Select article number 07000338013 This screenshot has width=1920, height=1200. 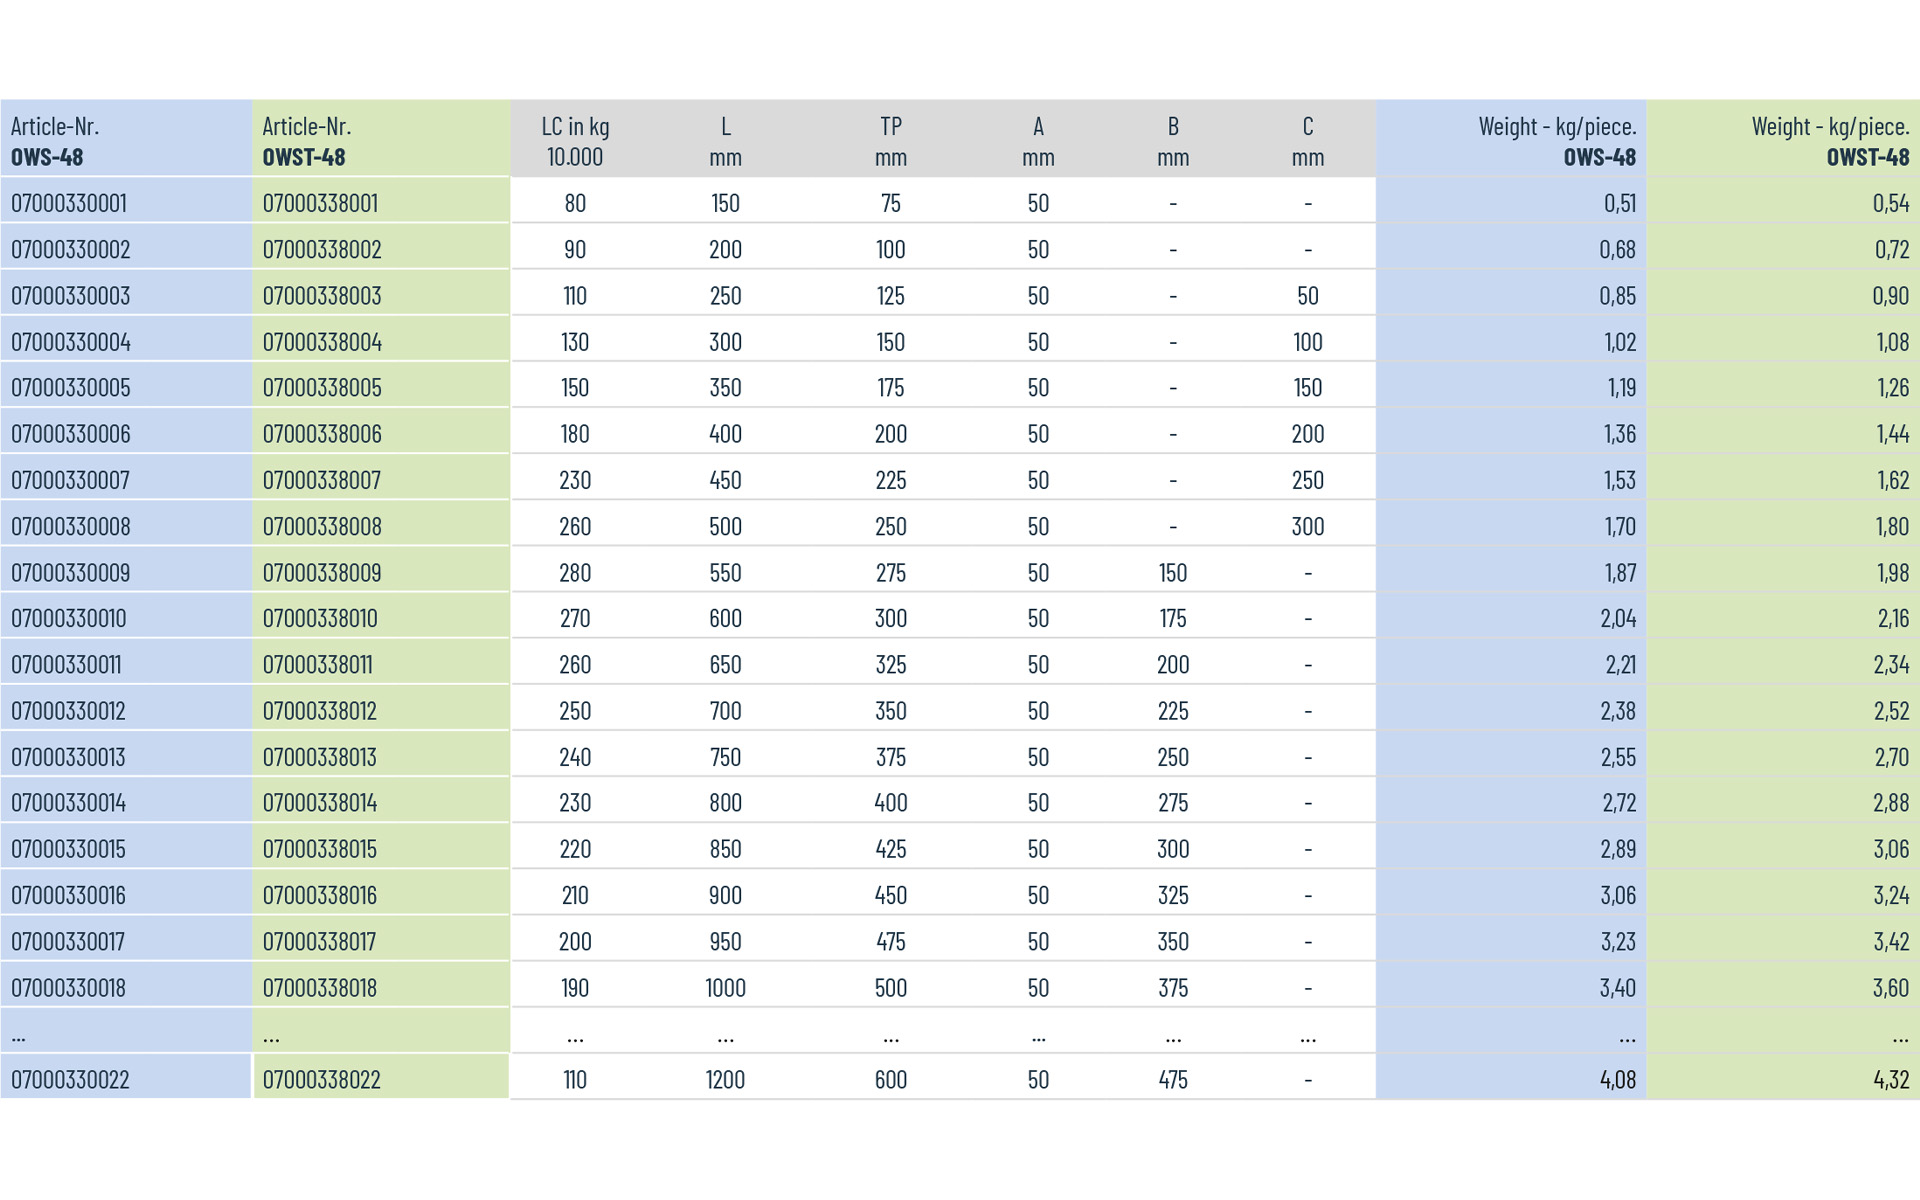coord(320,757)
